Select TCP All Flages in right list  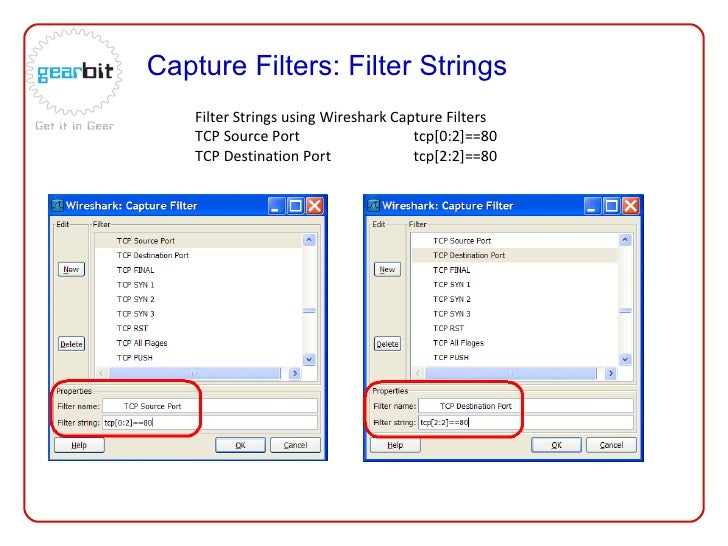[x=515, y=343]
